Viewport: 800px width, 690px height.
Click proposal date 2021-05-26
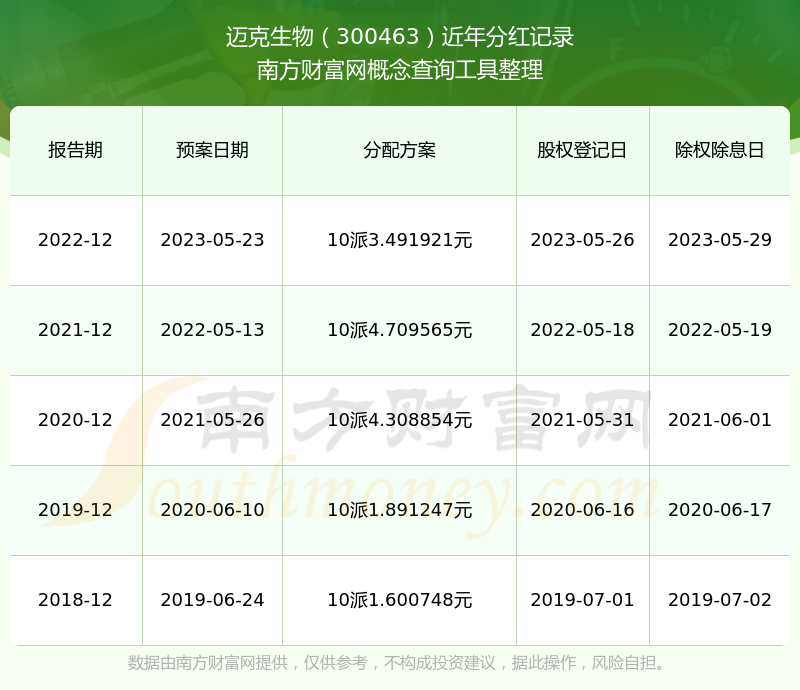pyautogui.click(x=212, y=420)
